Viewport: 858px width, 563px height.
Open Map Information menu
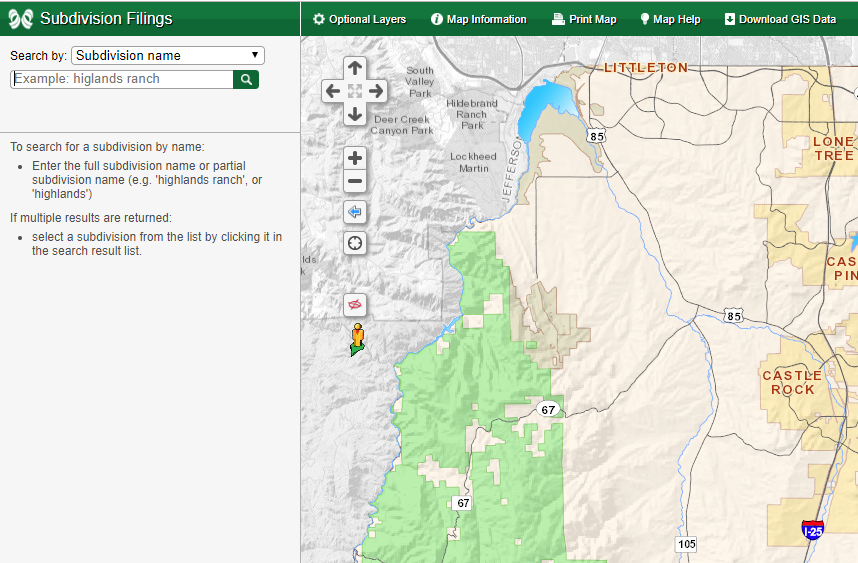[x=478, y=19]
